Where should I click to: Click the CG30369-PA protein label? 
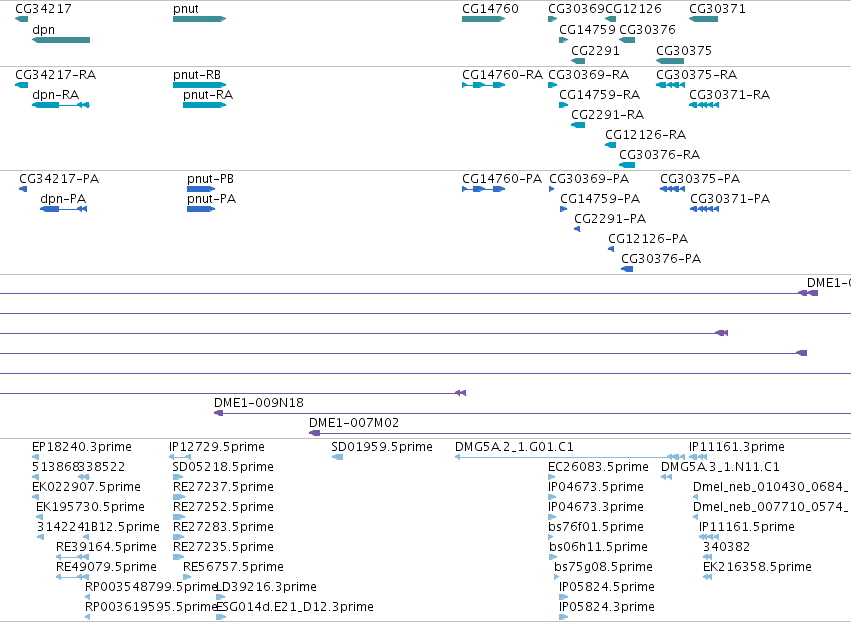pos(589,179)
